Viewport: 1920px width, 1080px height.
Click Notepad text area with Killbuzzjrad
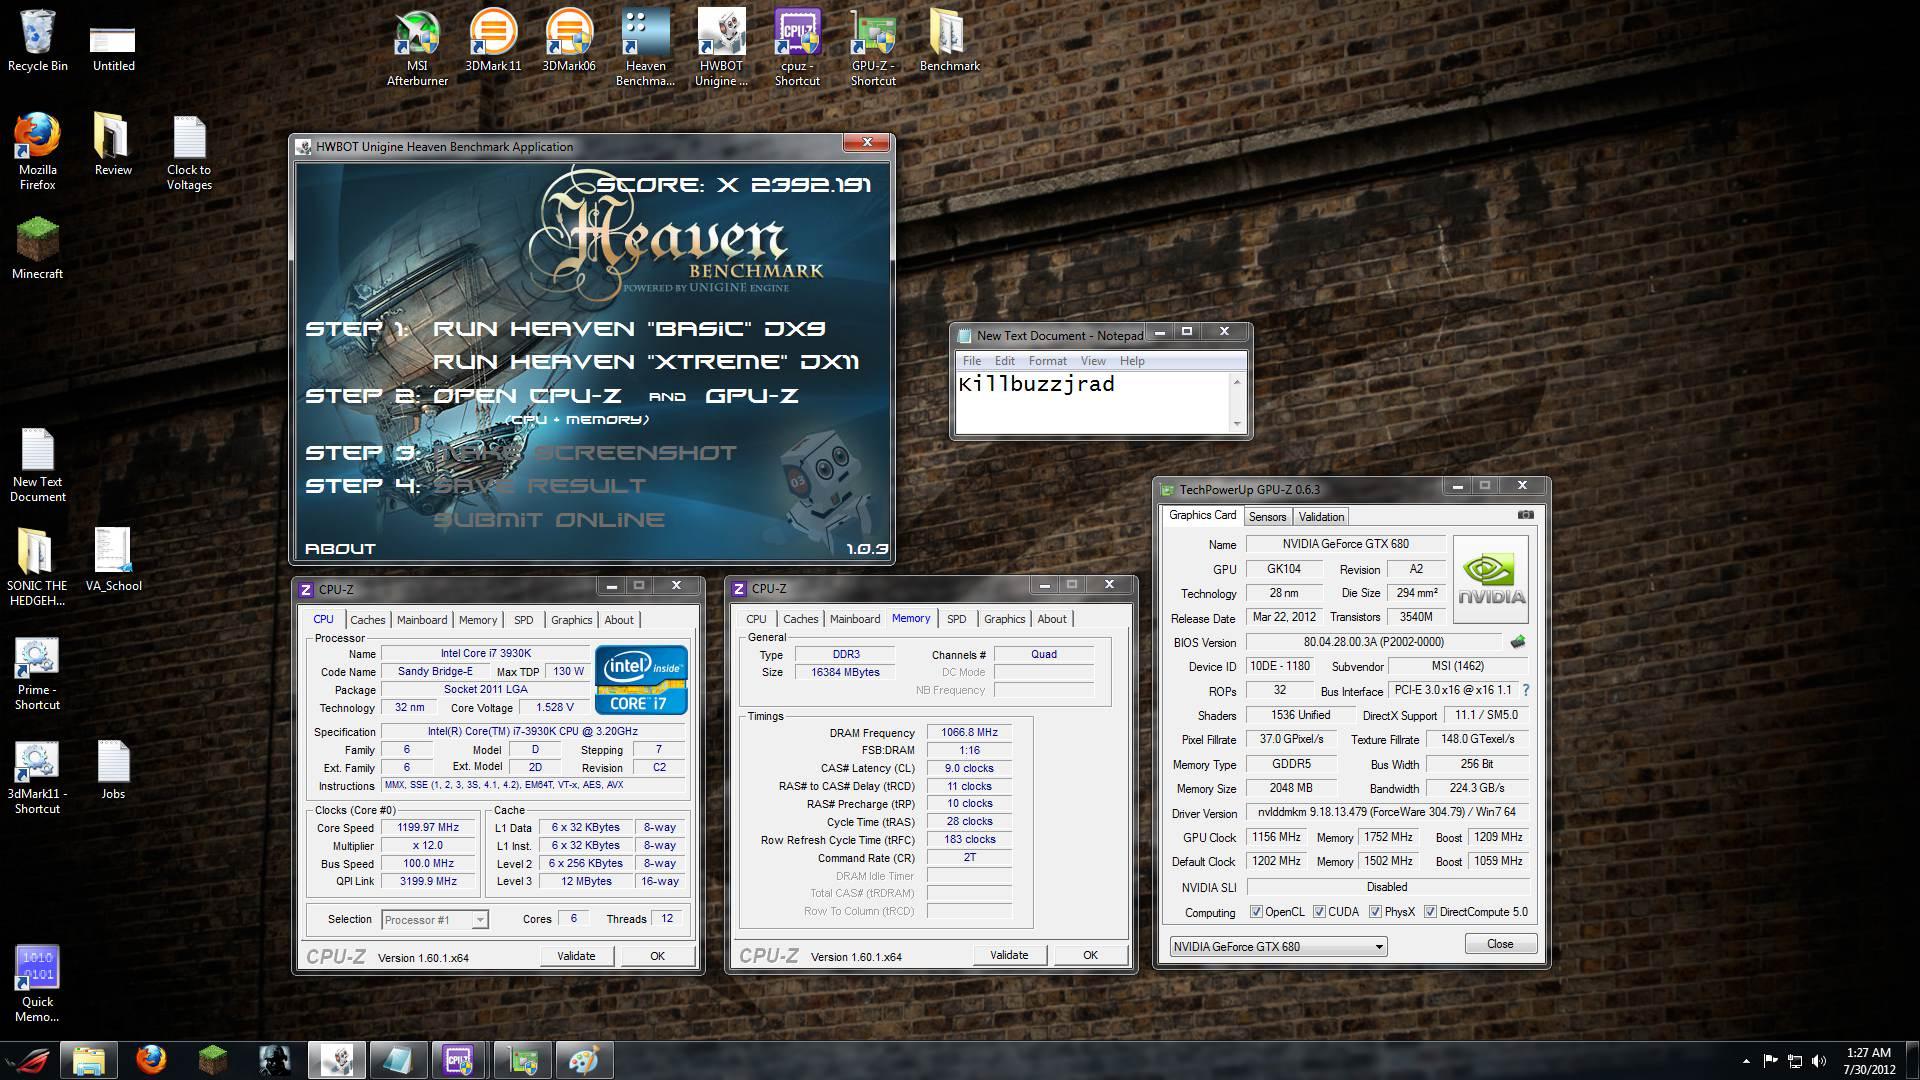(x=1093, y=403)
